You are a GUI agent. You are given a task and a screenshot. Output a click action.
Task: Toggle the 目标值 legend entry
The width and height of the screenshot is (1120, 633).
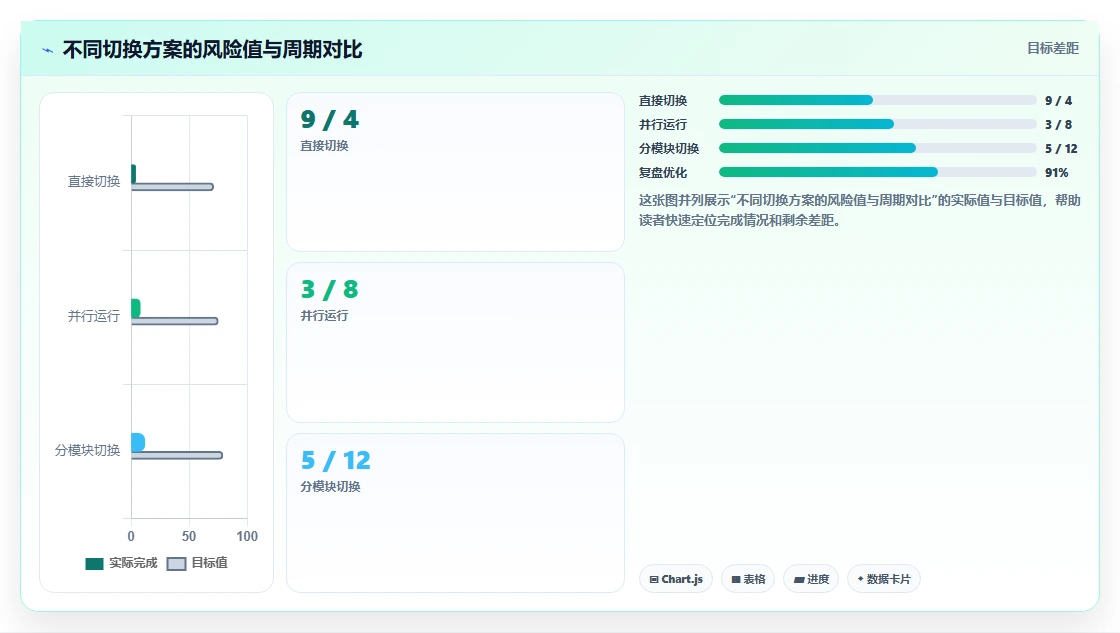click(x=197, y=563)
